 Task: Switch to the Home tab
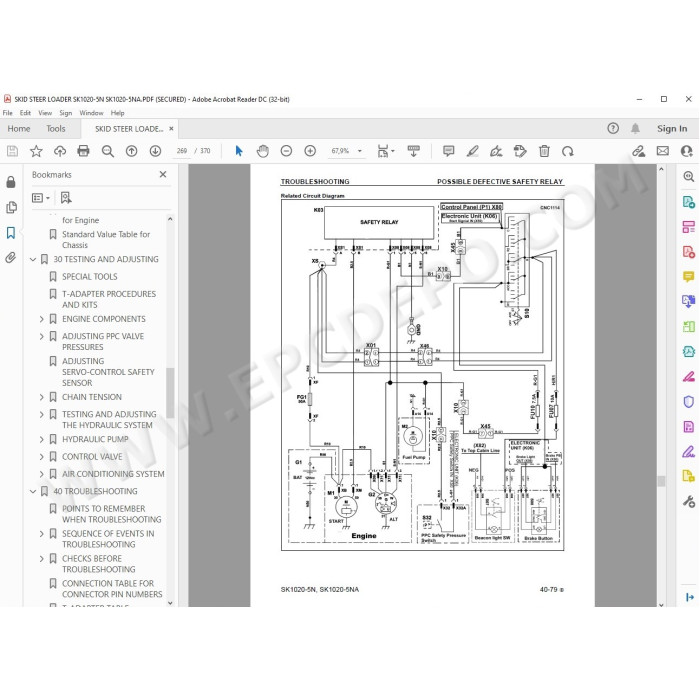[x=19, y=129]
